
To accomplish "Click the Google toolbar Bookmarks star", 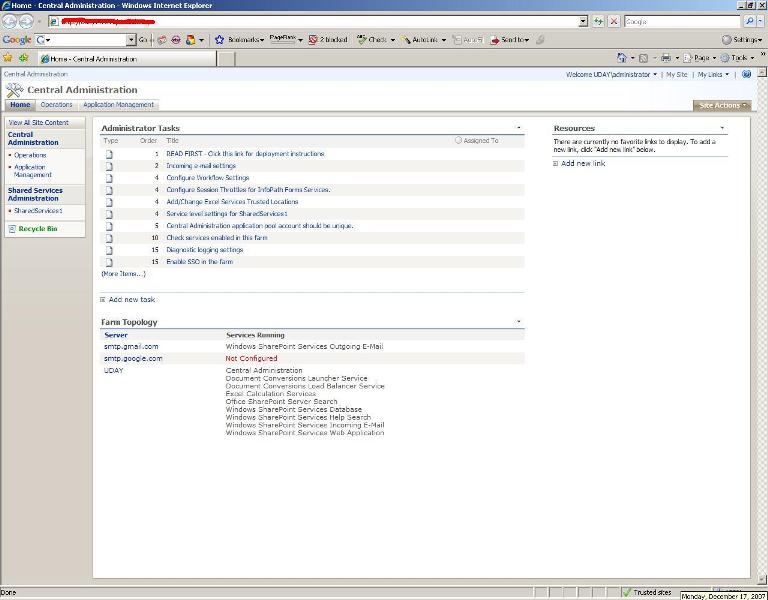I will (219, 40).
